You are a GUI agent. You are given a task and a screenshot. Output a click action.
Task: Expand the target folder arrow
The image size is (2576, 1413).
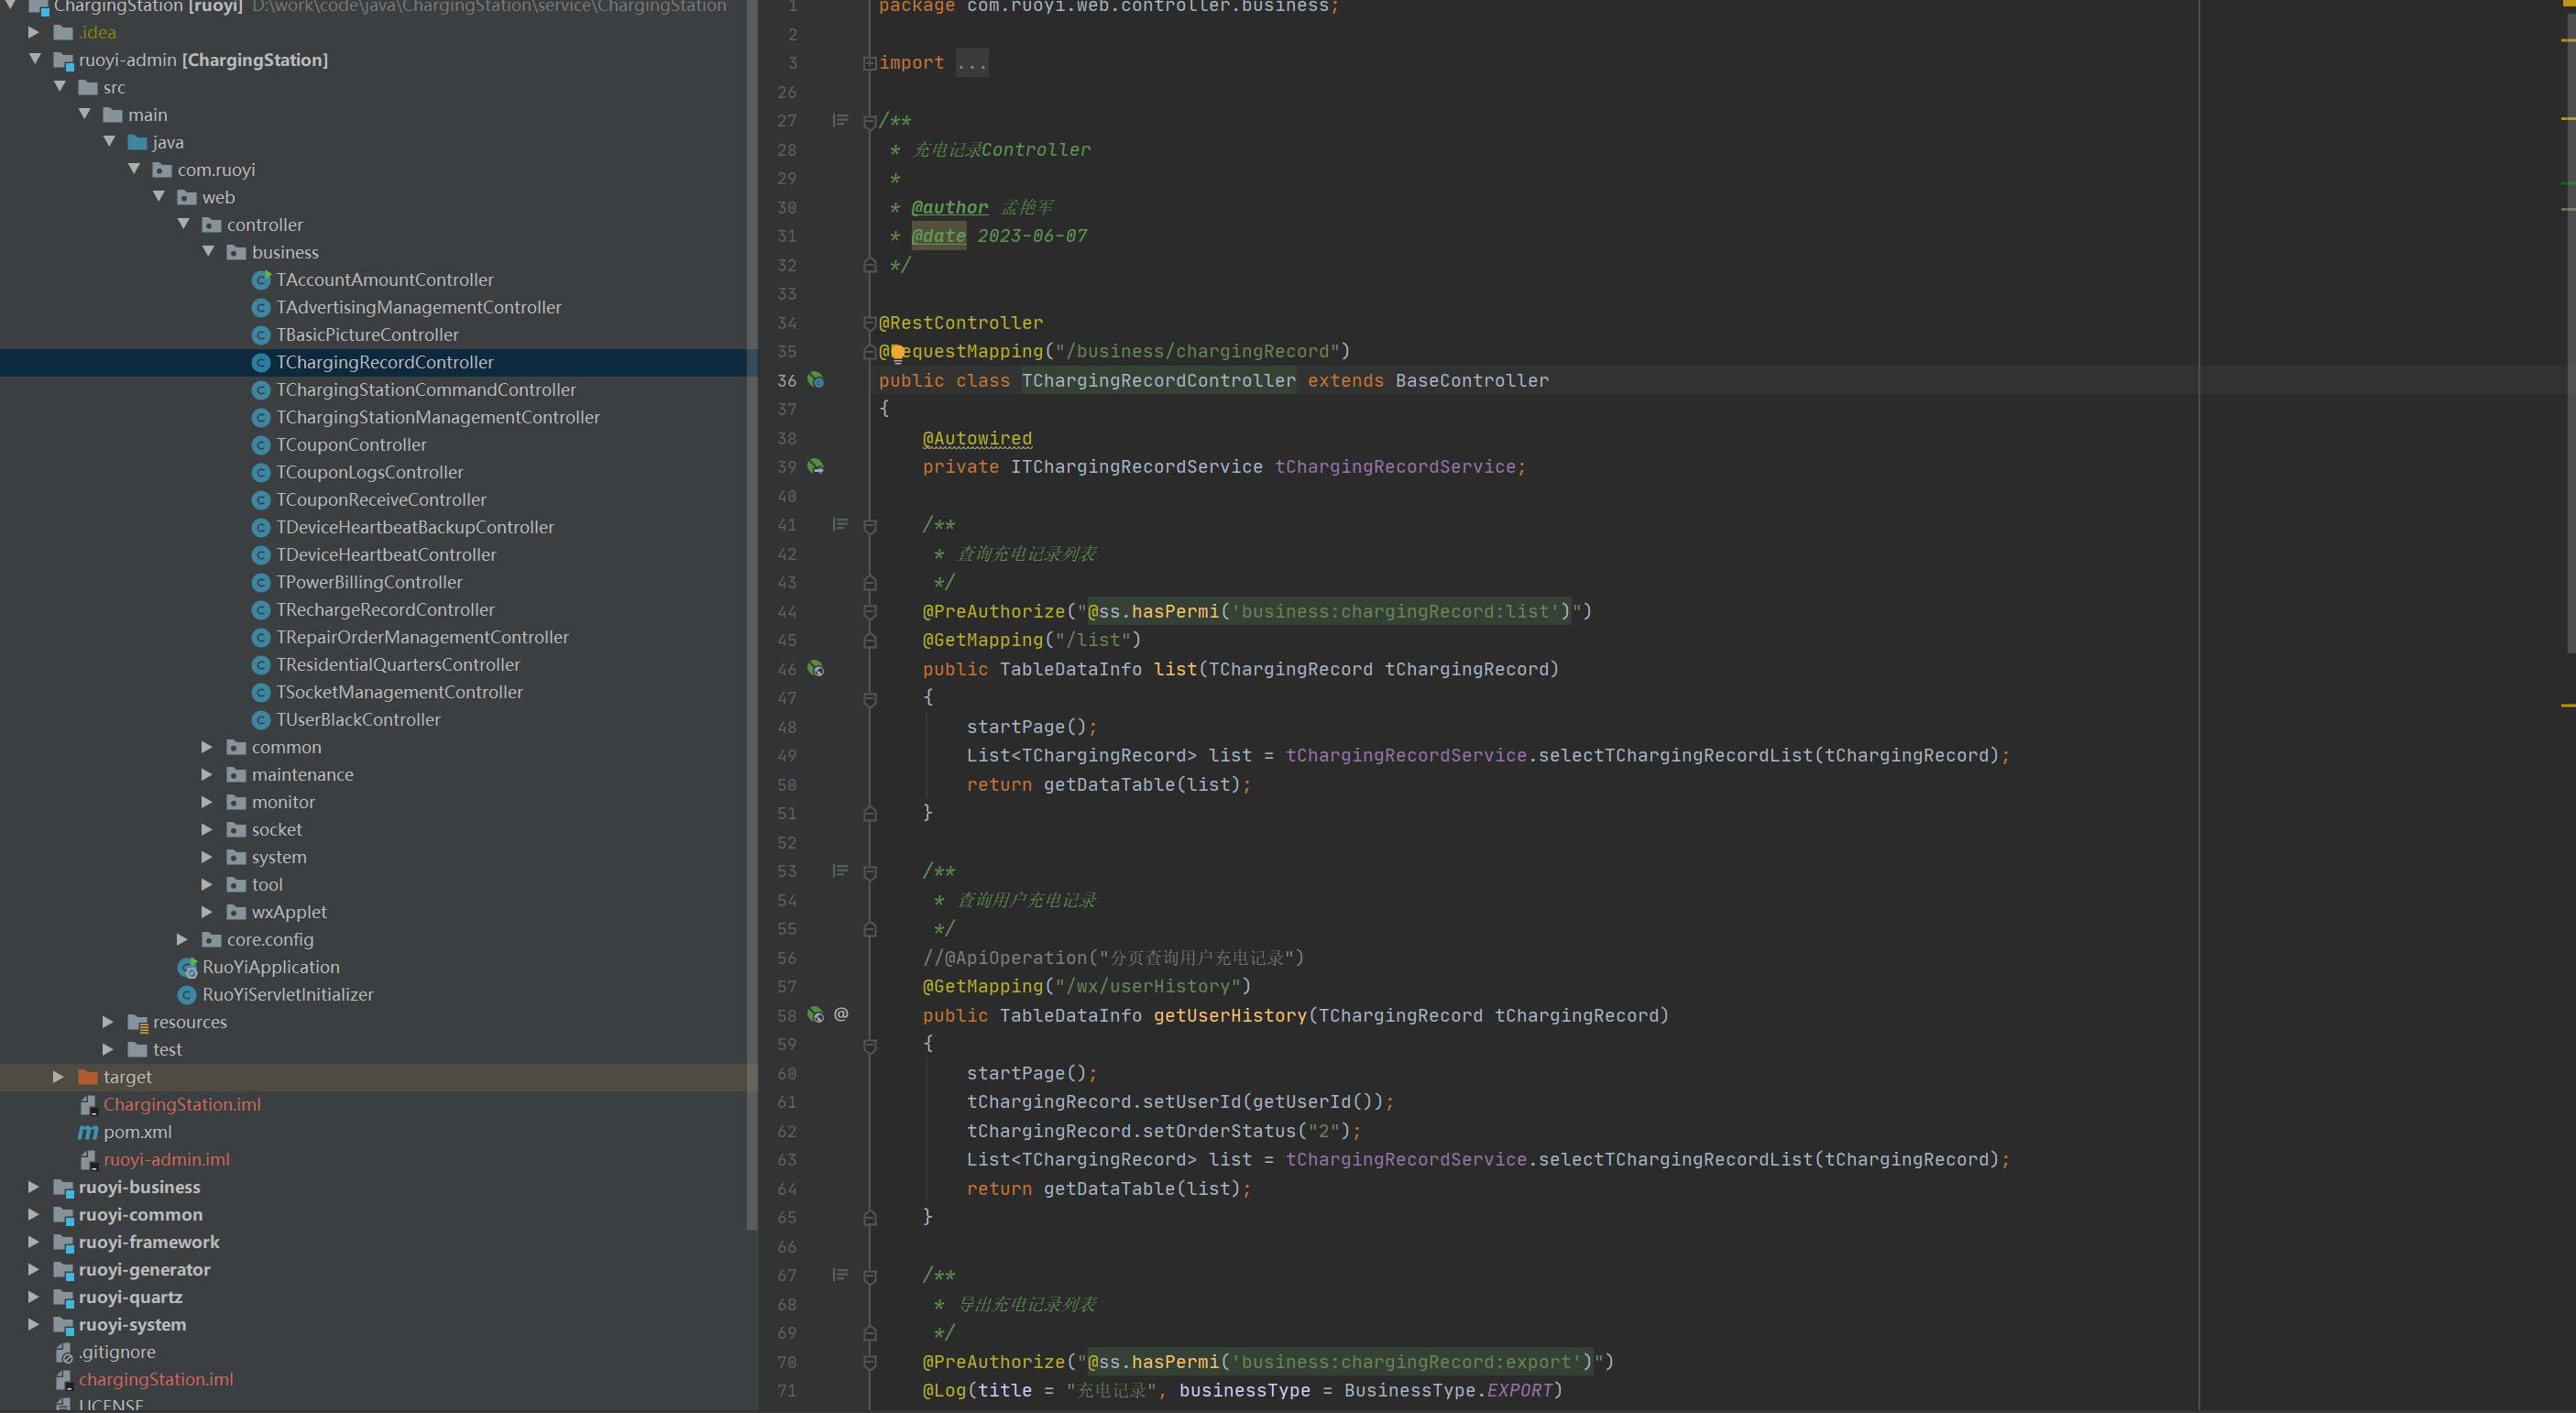tap(58, 1077)
